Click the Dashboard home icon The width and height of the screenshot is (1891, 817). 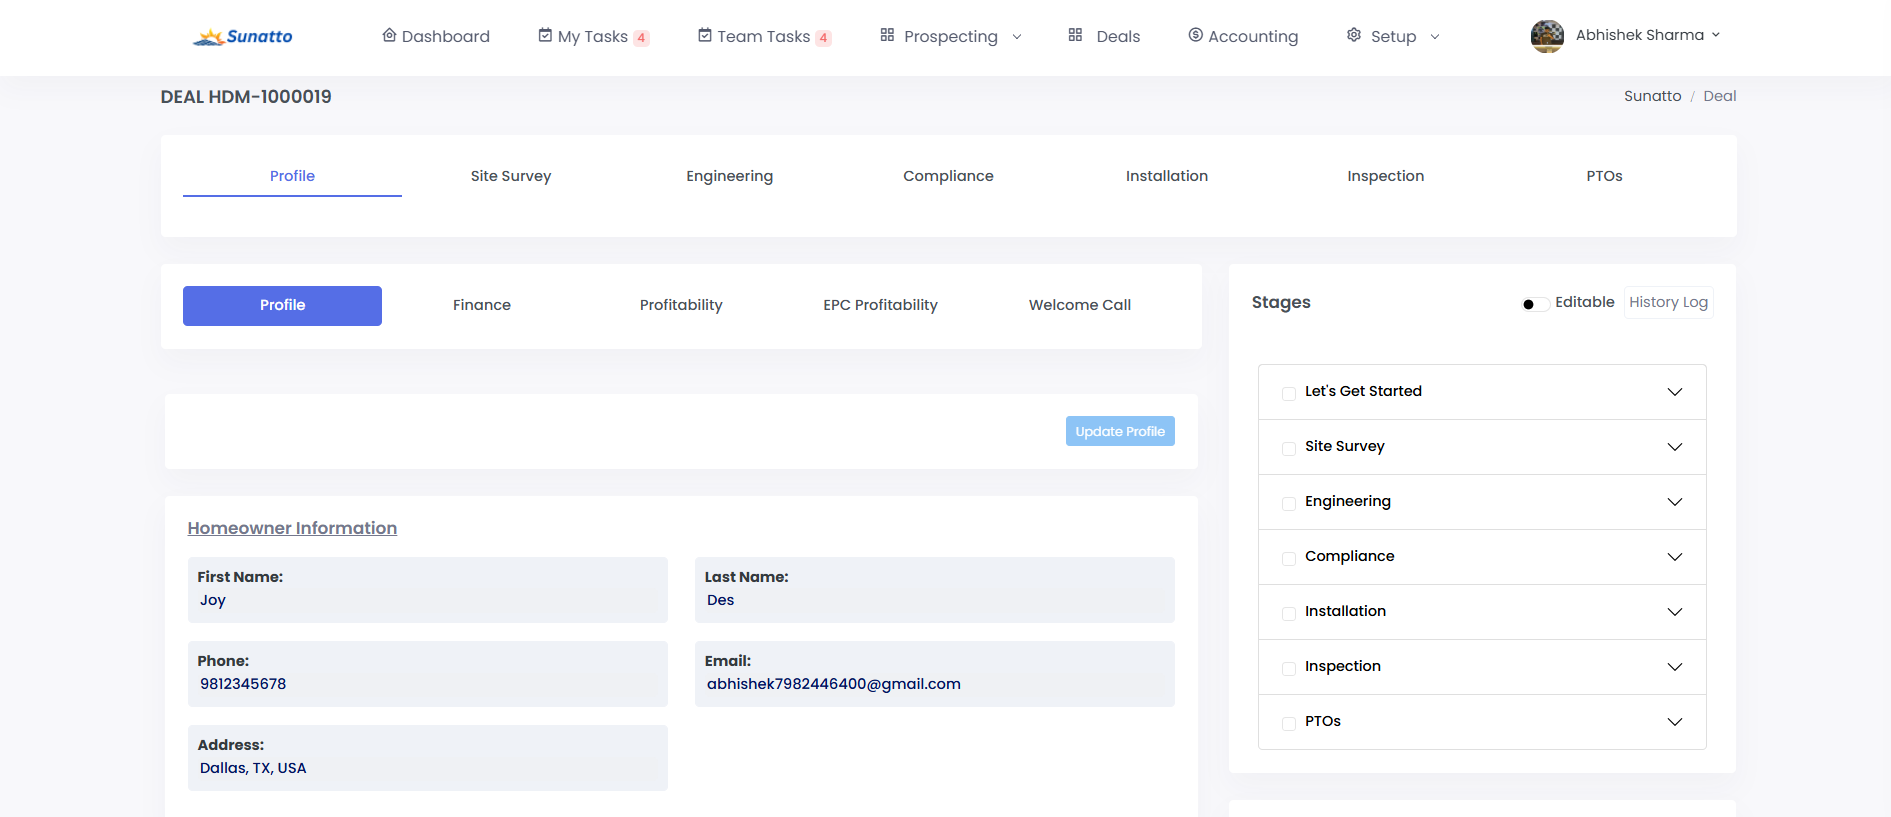coord(389,35)
